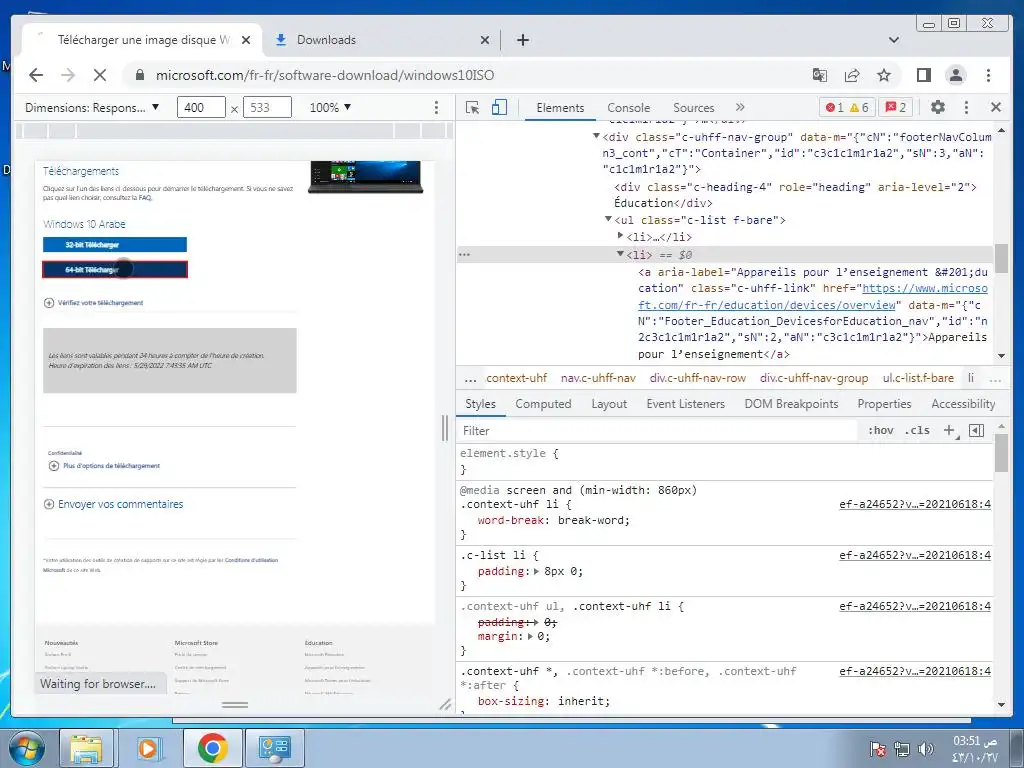This screenshot has width=1024, height=768.
Task: Collapse the selected li $0 node
Action: (x=620, y=254)
